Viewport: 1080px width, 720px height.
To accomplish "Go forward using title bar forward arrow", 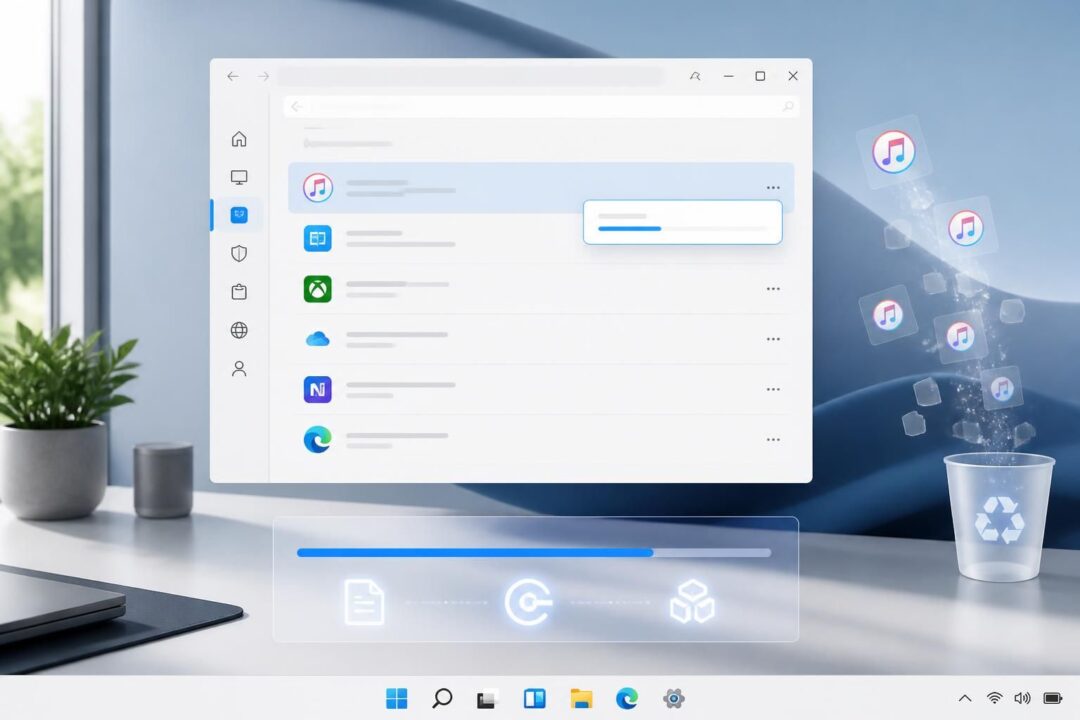I will coord(263,76).
